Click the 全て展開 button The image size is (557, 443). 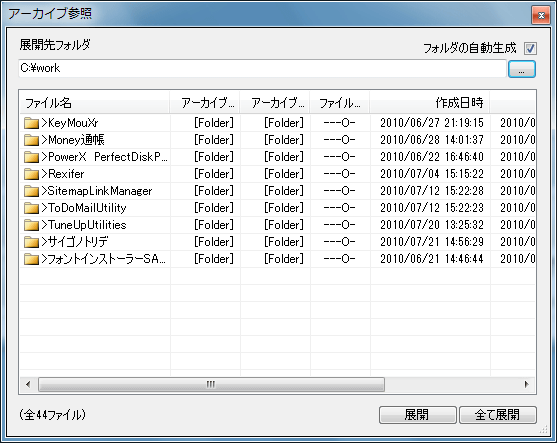click(497, 415)
